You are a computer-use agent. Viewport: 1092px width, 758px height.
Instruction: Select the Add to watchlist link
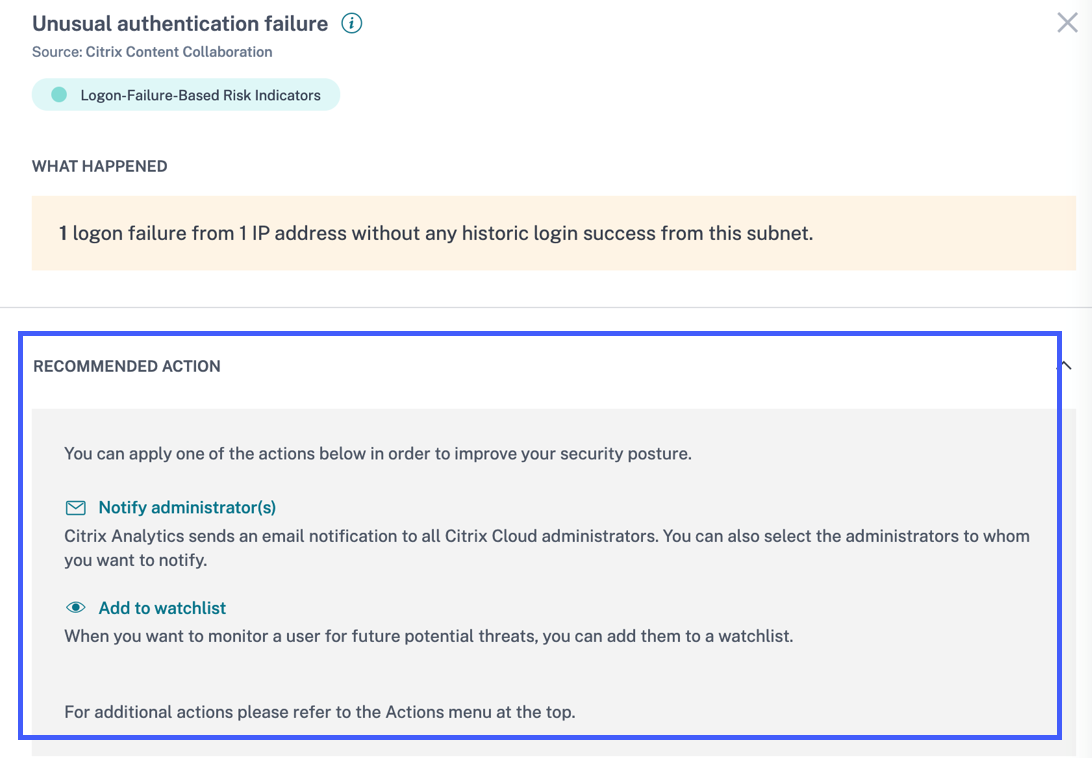click(x=162, y=608)
